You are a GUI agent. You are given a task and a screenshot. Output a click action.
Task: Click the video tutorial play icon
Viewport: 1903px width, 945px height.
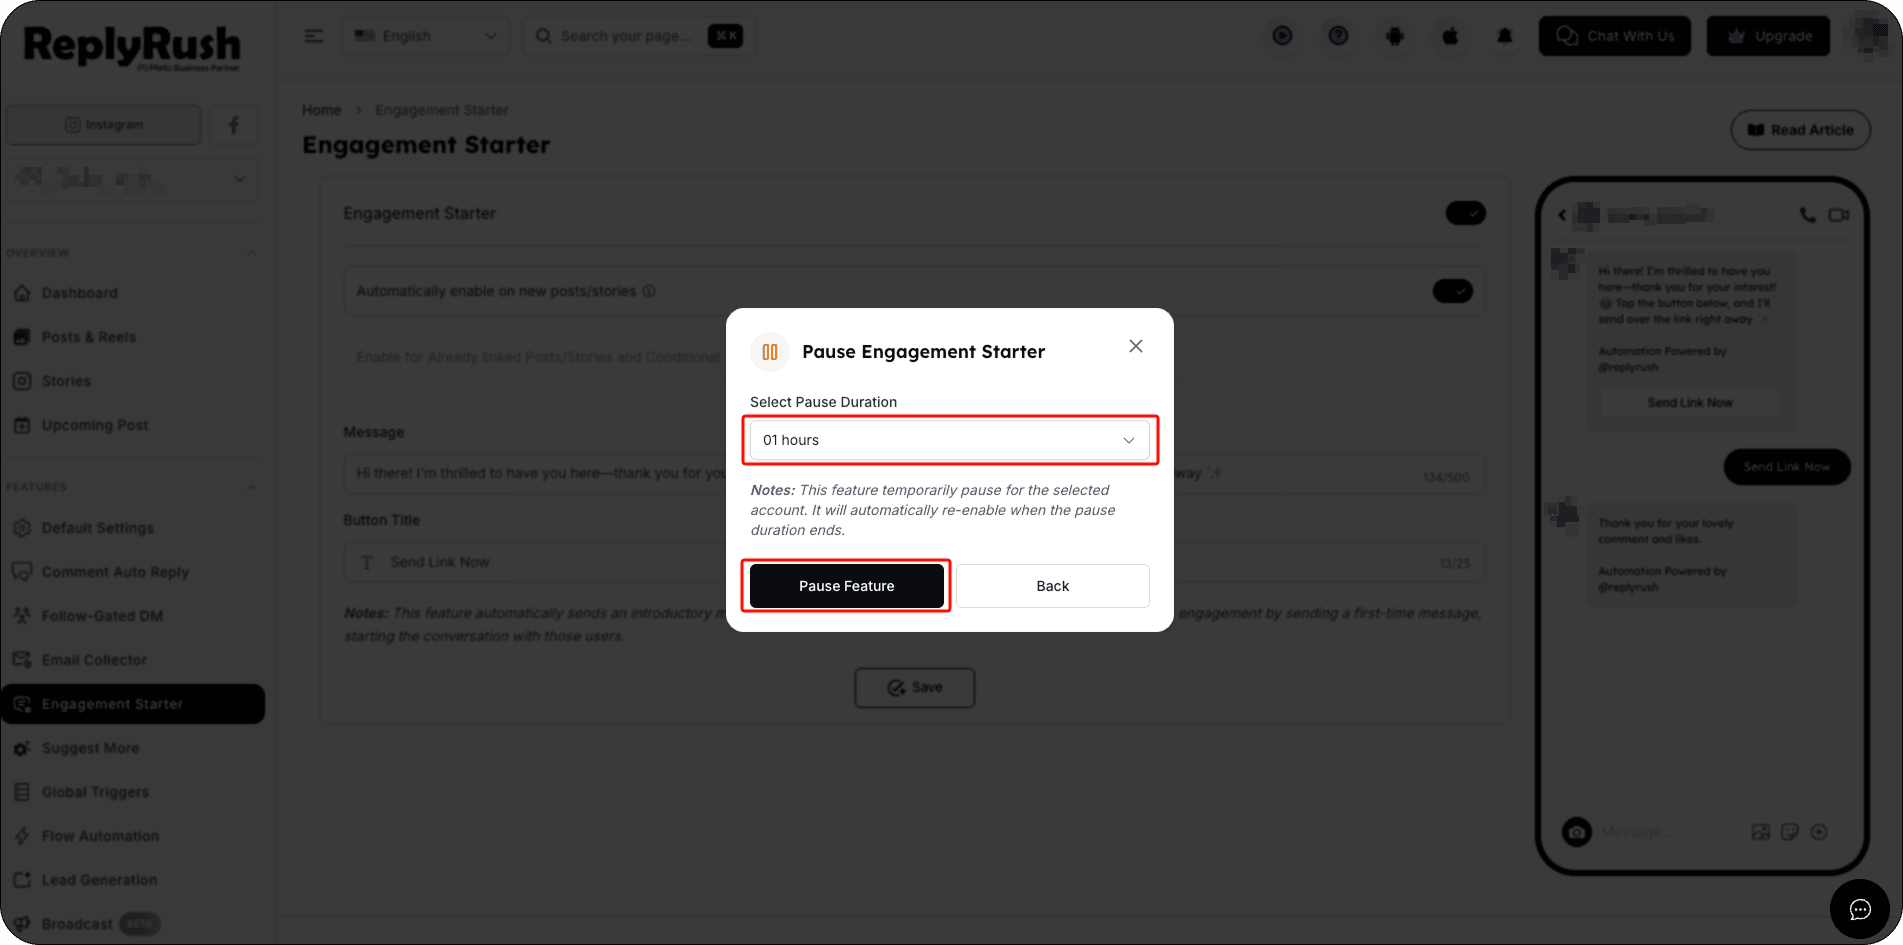[x=1282, y=36]
